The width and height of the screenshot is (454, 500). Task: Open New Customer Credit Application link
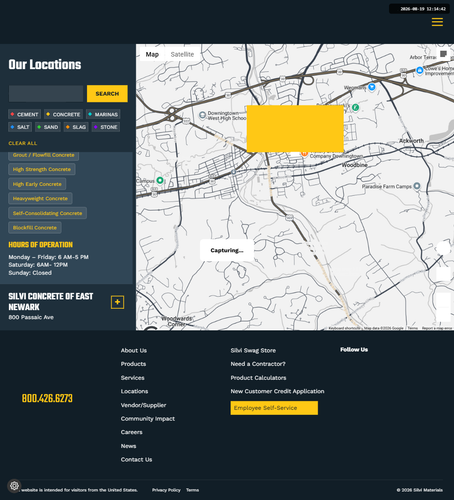[277, 391]
